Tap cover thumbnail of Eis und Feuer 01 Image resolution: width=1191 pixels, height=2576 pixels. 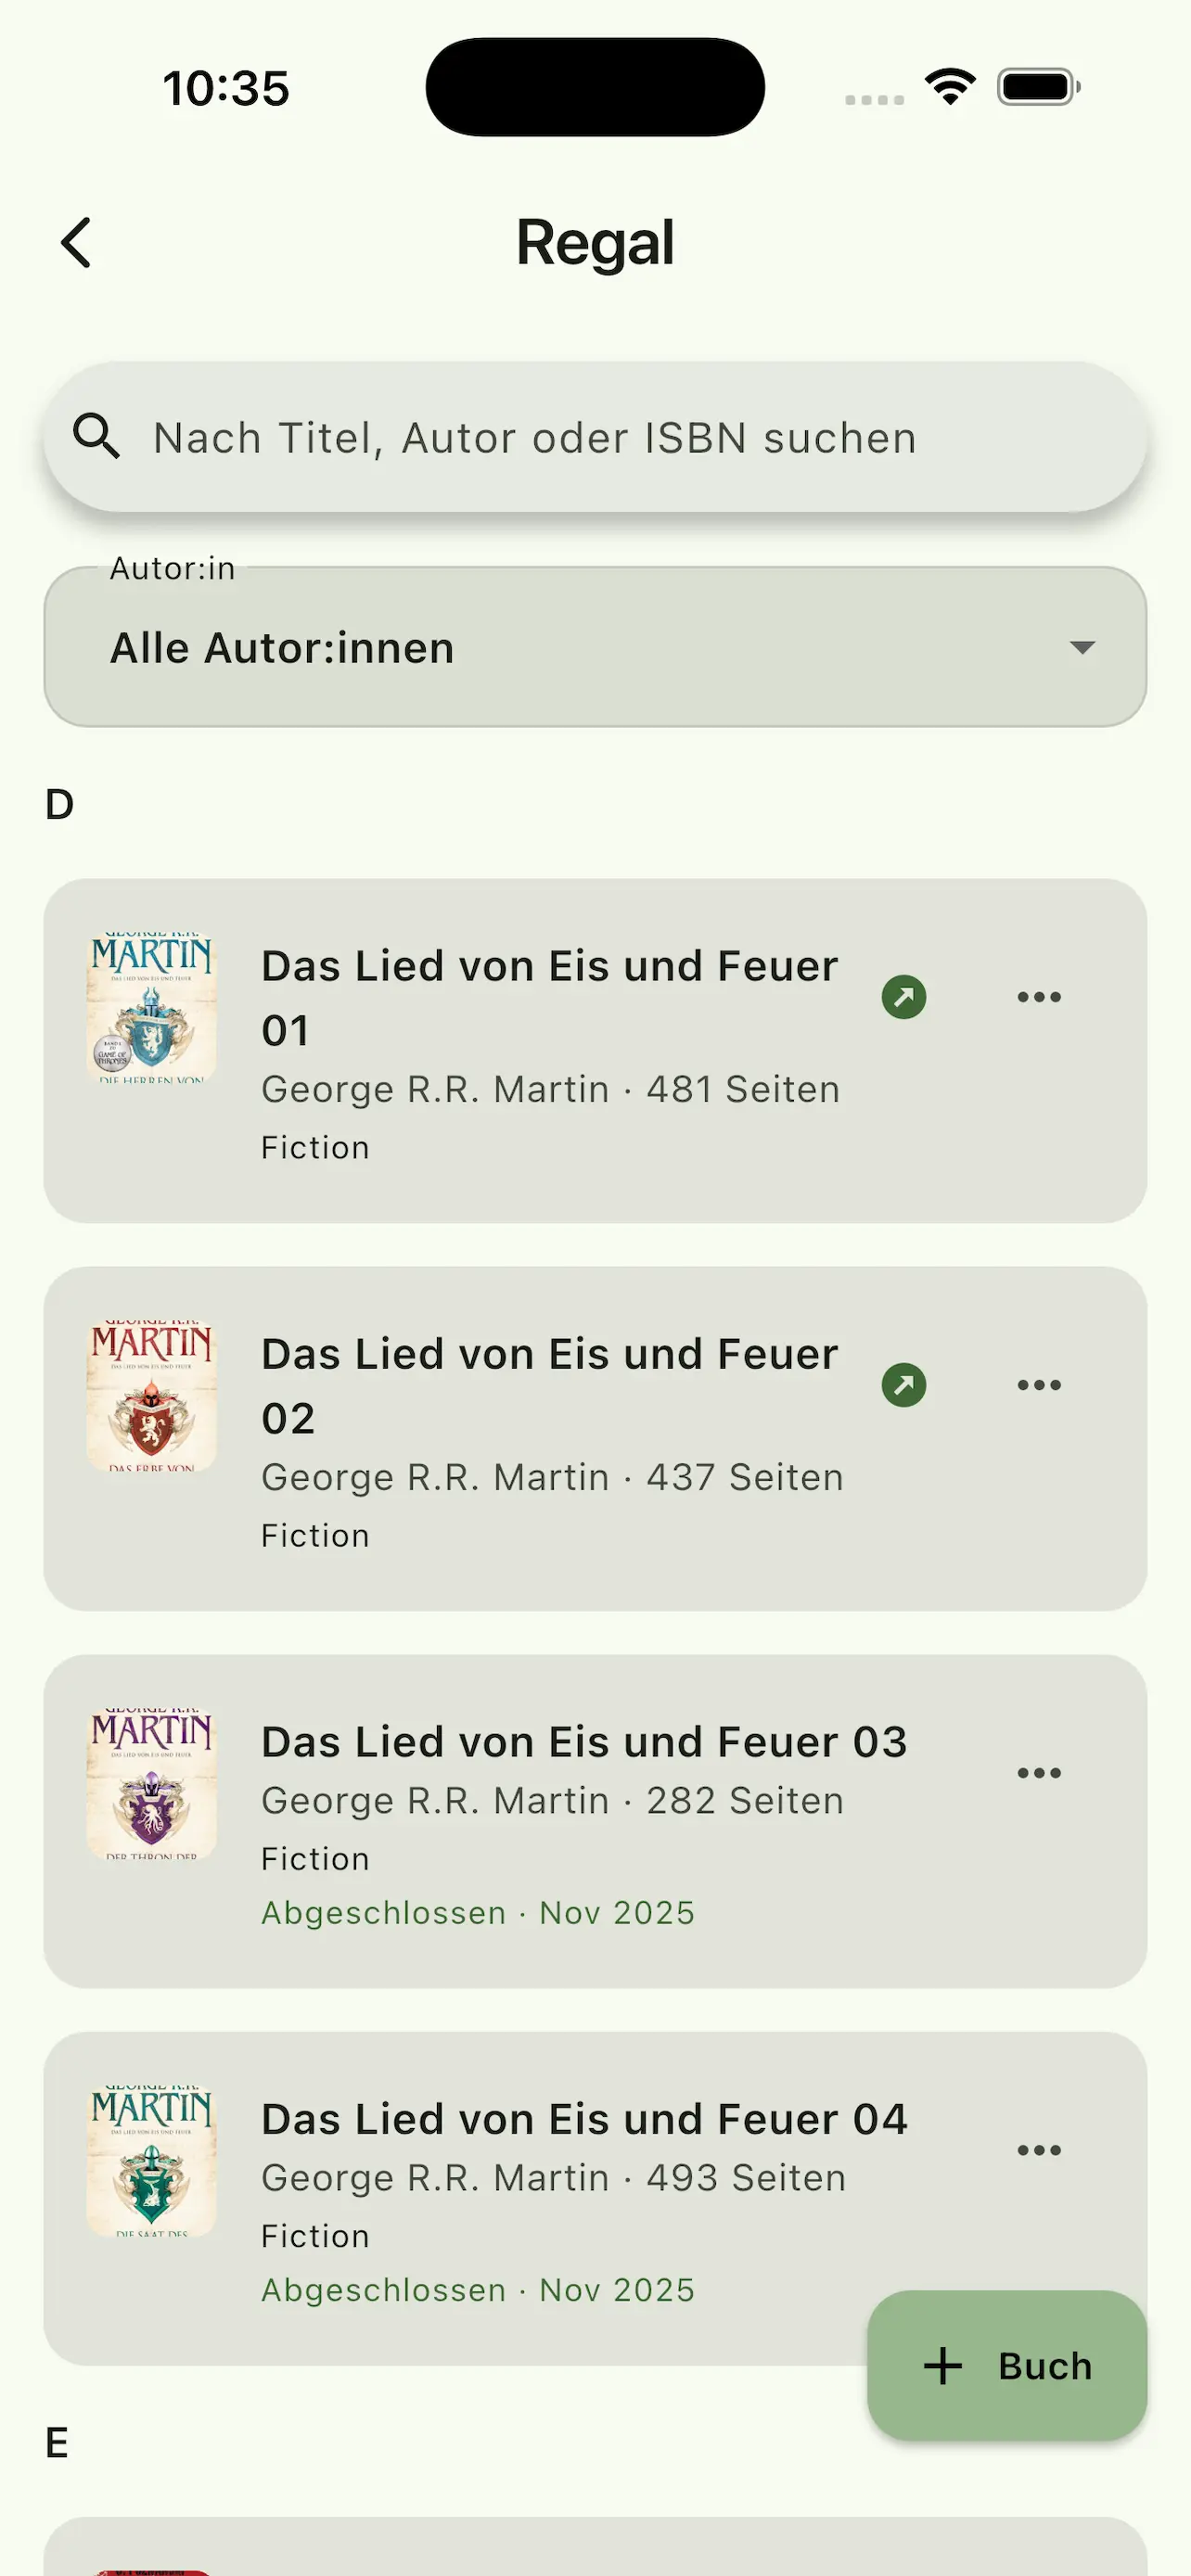coord(152,1008)
